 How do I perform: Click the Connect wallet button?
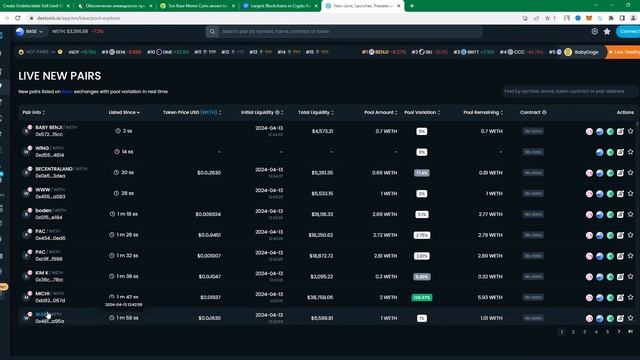click(628, 31)
